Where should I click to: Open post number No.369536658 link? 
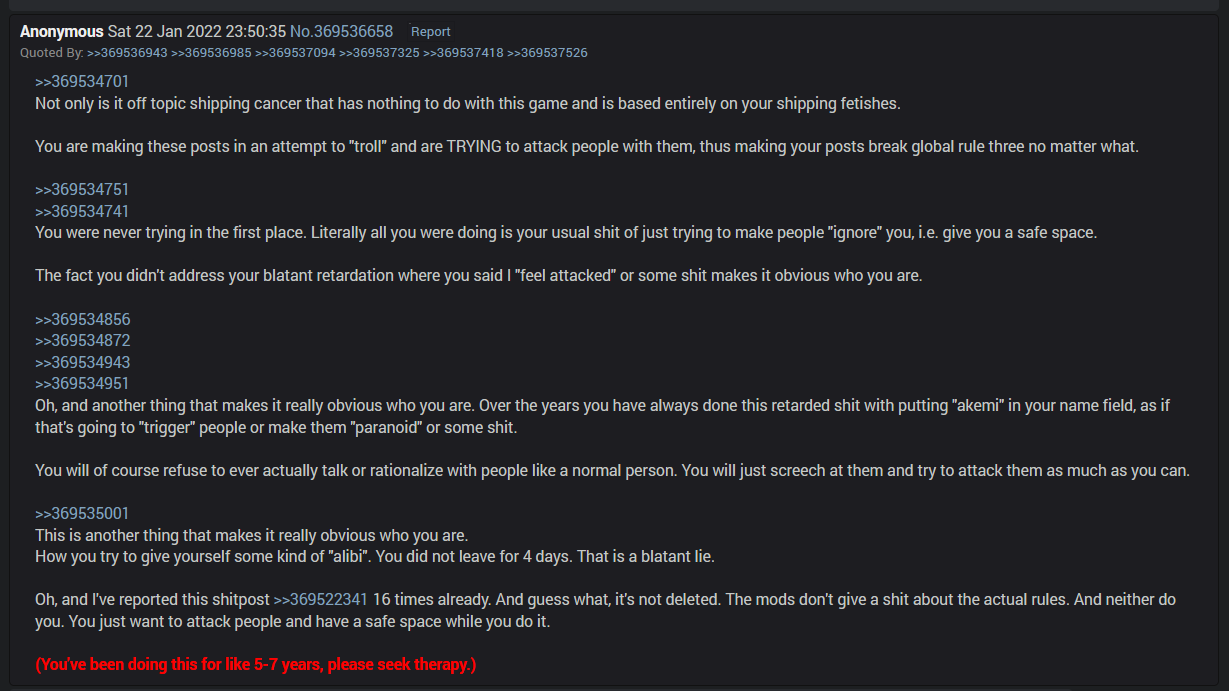pyautogui.click(x=341, y=32)
